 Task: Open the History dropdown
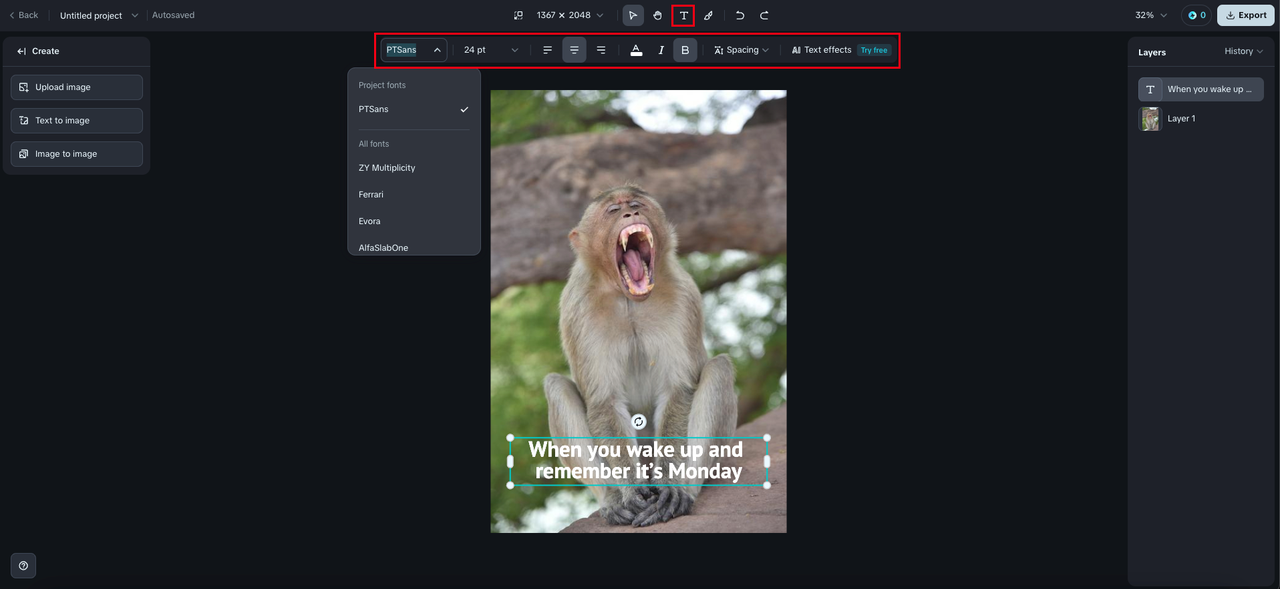(x=1243, y=51)
